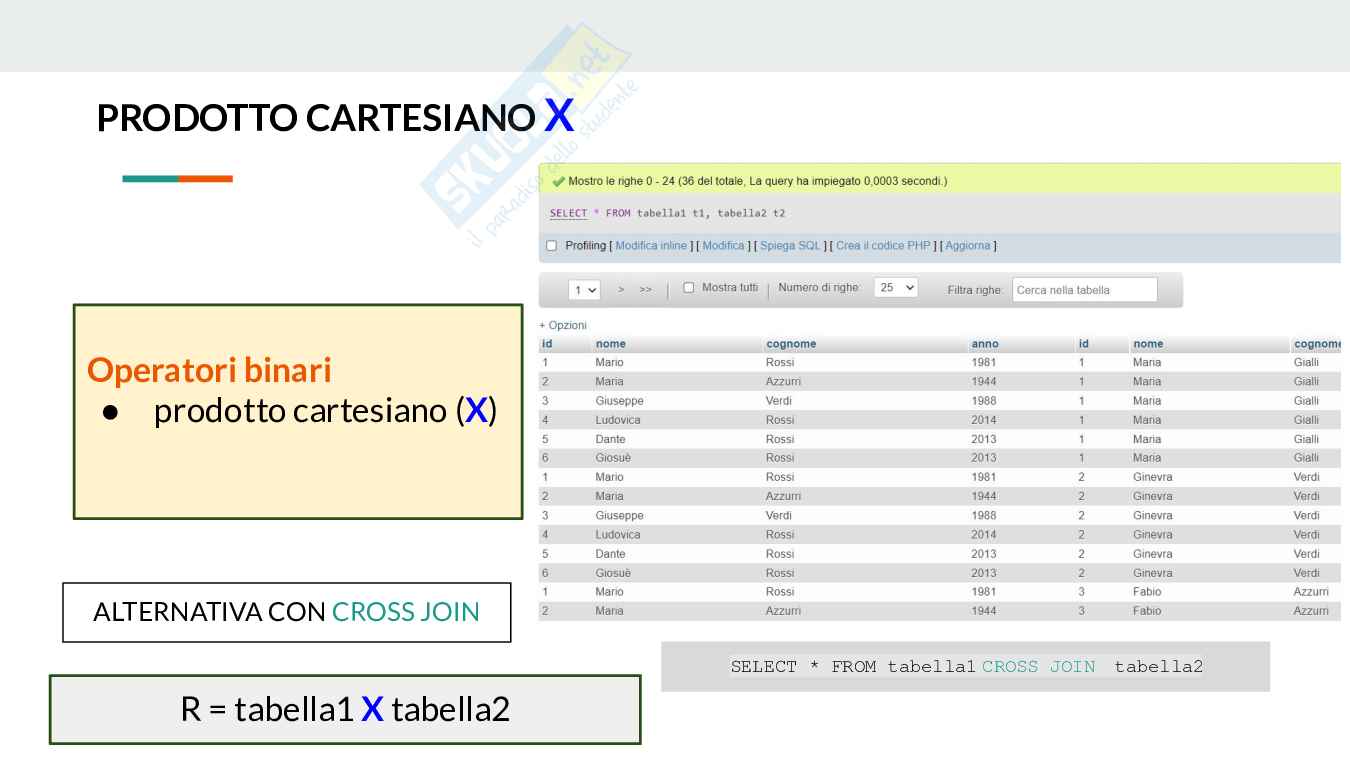The height and width of the screenshot is (759, 1350).
Task: Open the page number dropdown
Action: pos(585,289)
